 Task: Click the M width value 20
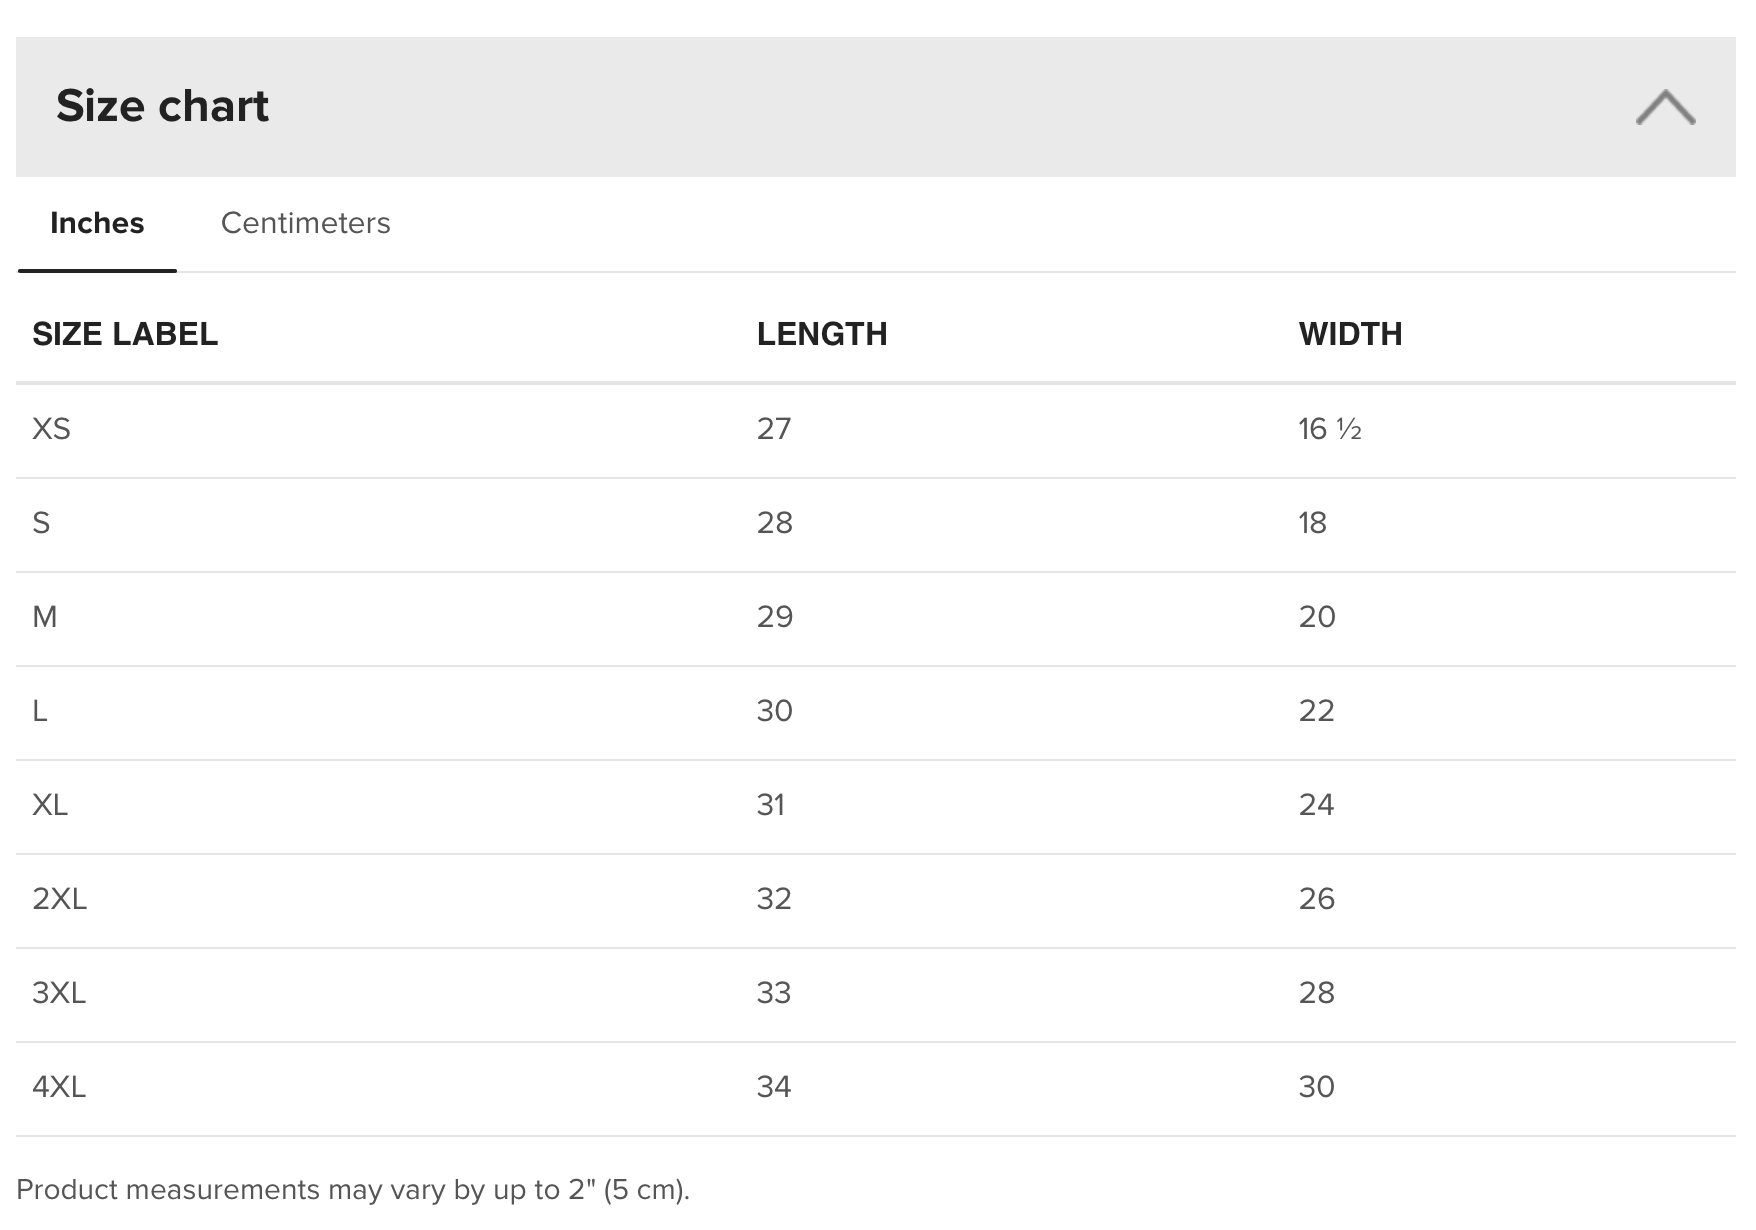[x=1317, y=617]
